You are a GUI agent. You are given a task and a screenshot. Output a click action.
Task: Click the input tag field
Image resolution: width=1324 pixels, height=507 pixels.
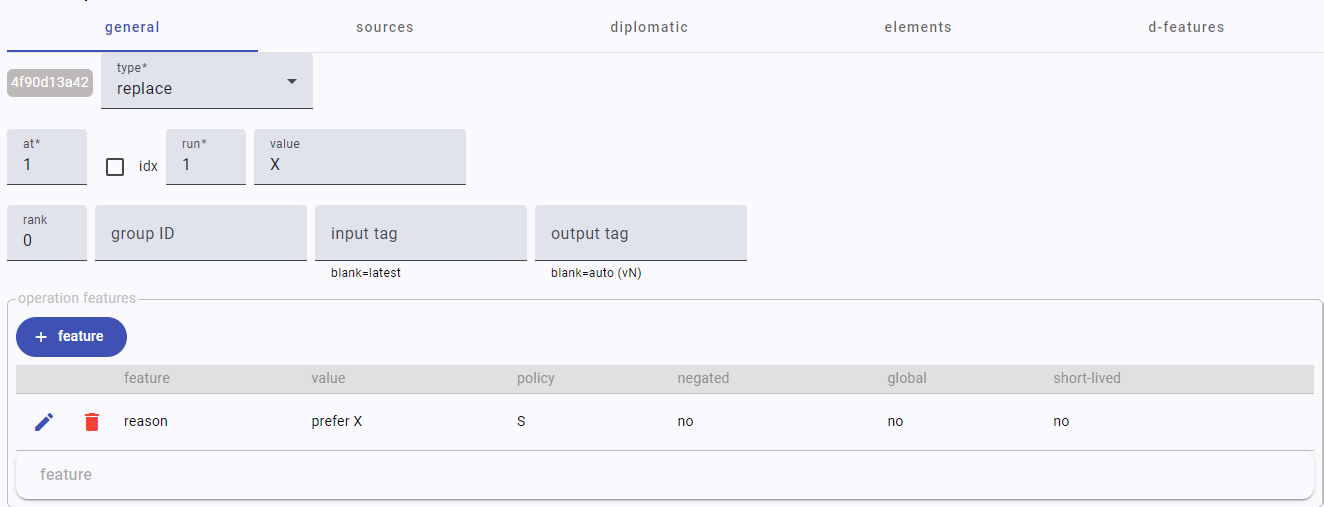pos(421,234)
